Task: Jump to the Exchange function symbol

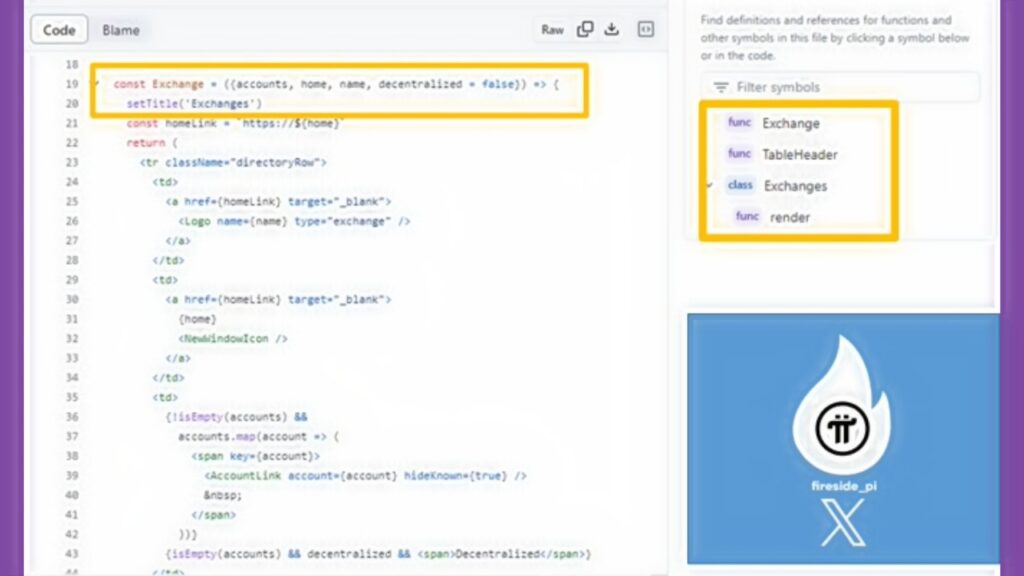Action: [790, 123]
